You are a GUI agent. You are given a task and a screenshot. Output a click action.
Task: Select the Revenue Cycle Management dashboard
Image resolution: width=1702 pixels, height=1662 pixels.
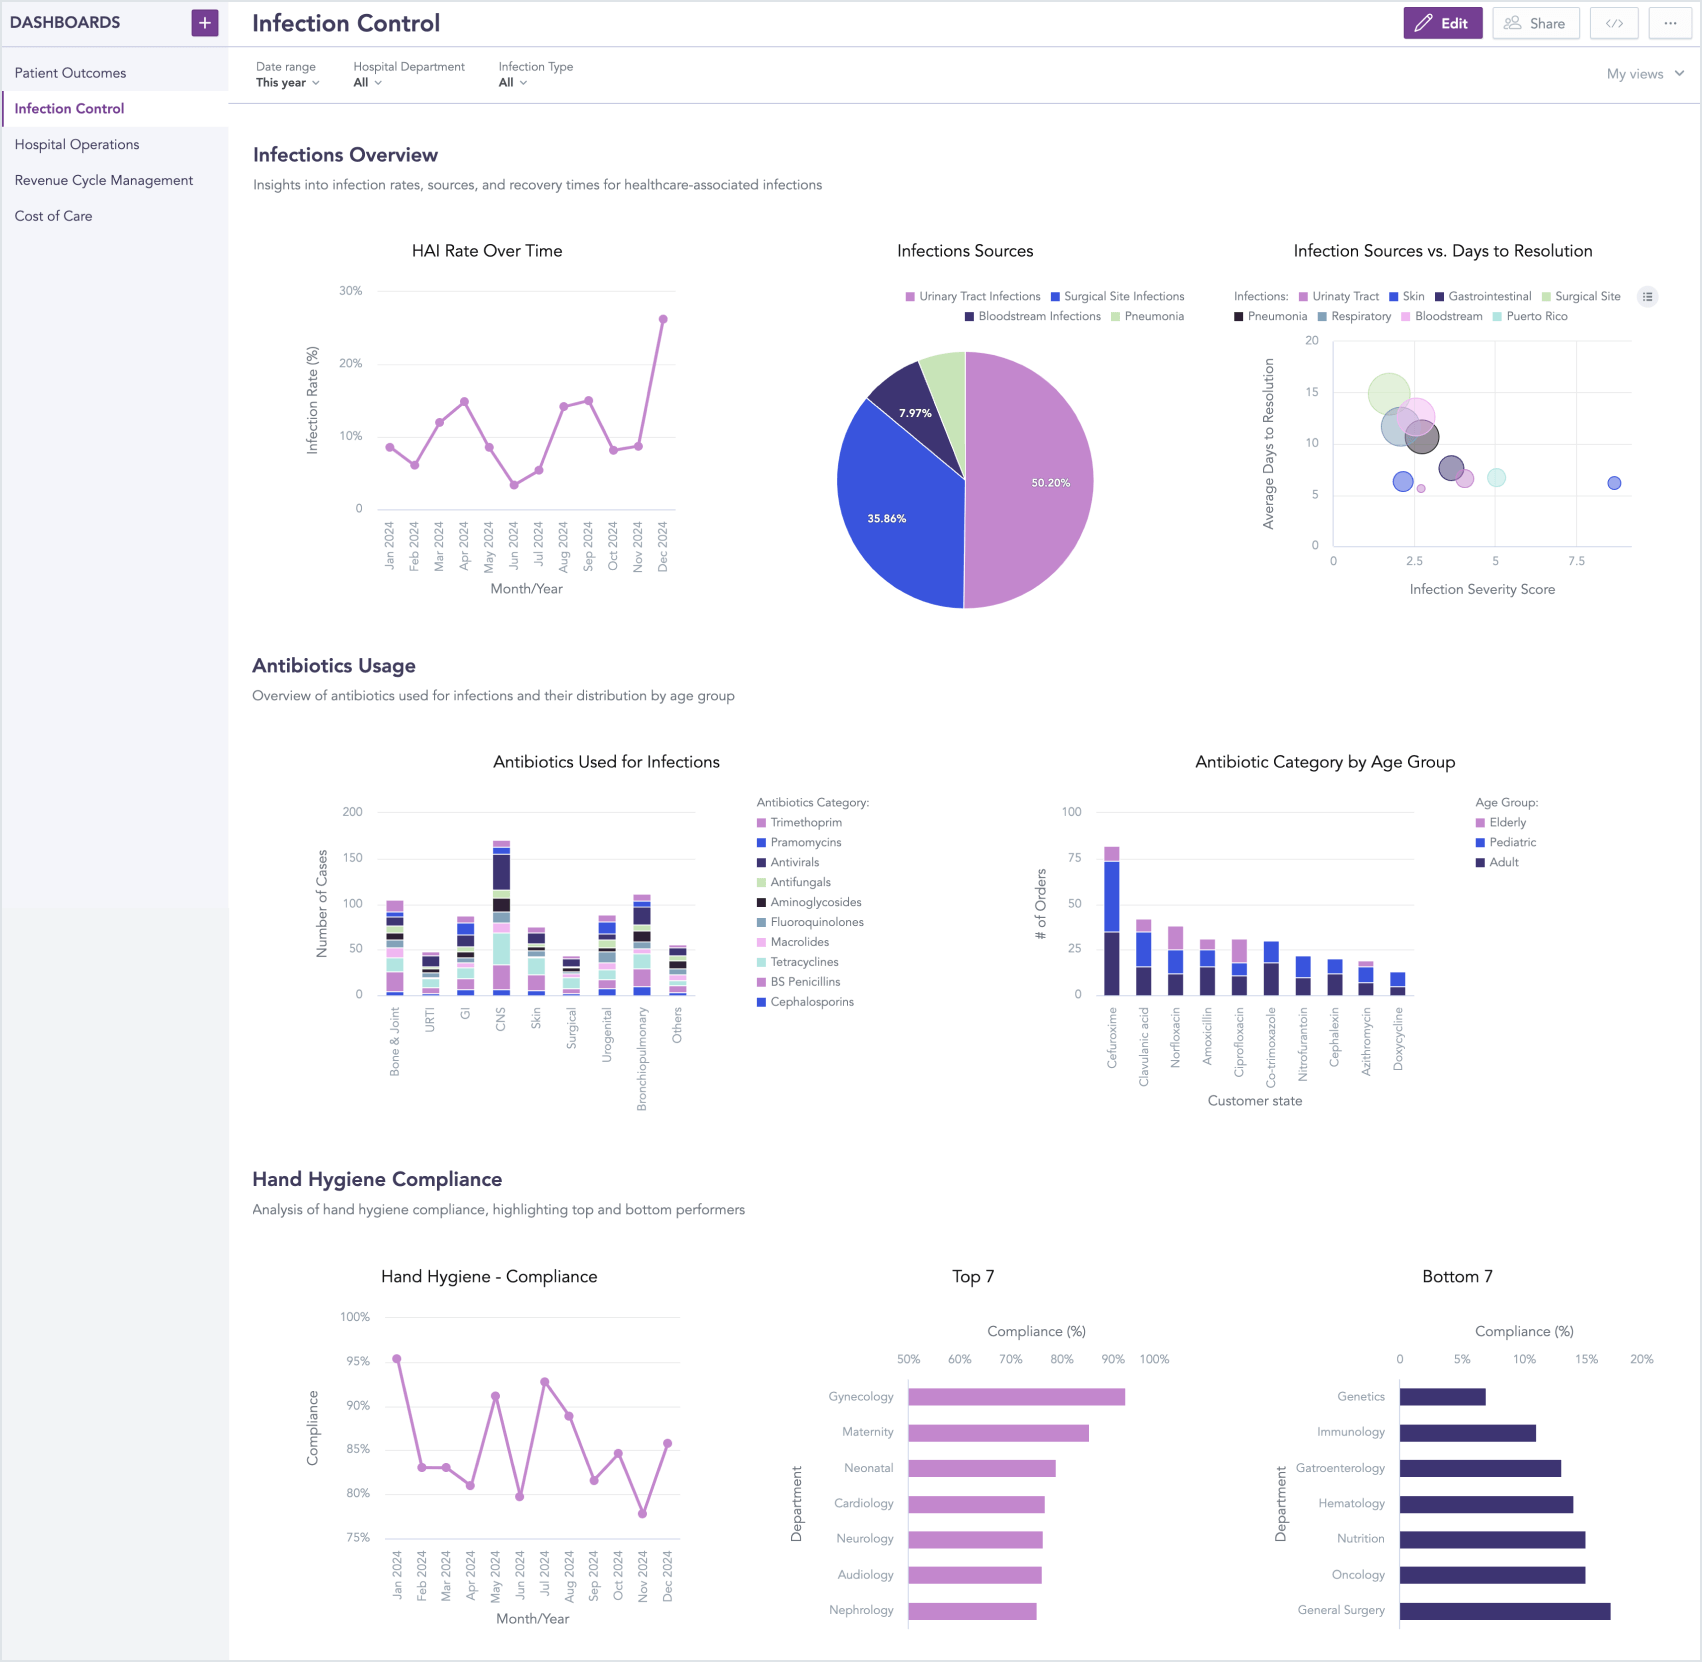(103, 180)
